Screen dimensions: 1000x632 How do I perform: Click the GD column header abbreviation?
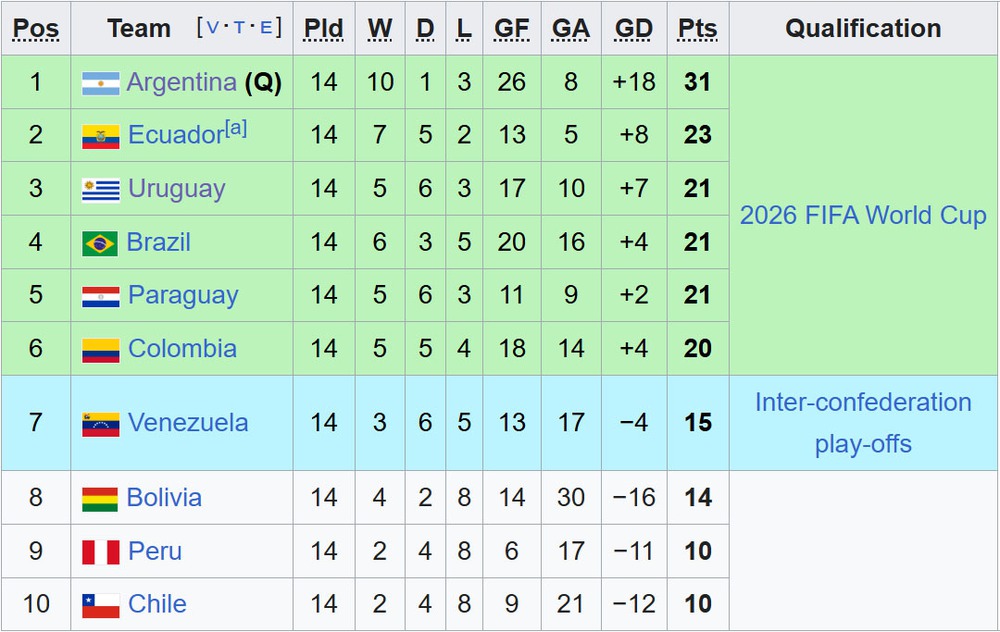(634, 29)
